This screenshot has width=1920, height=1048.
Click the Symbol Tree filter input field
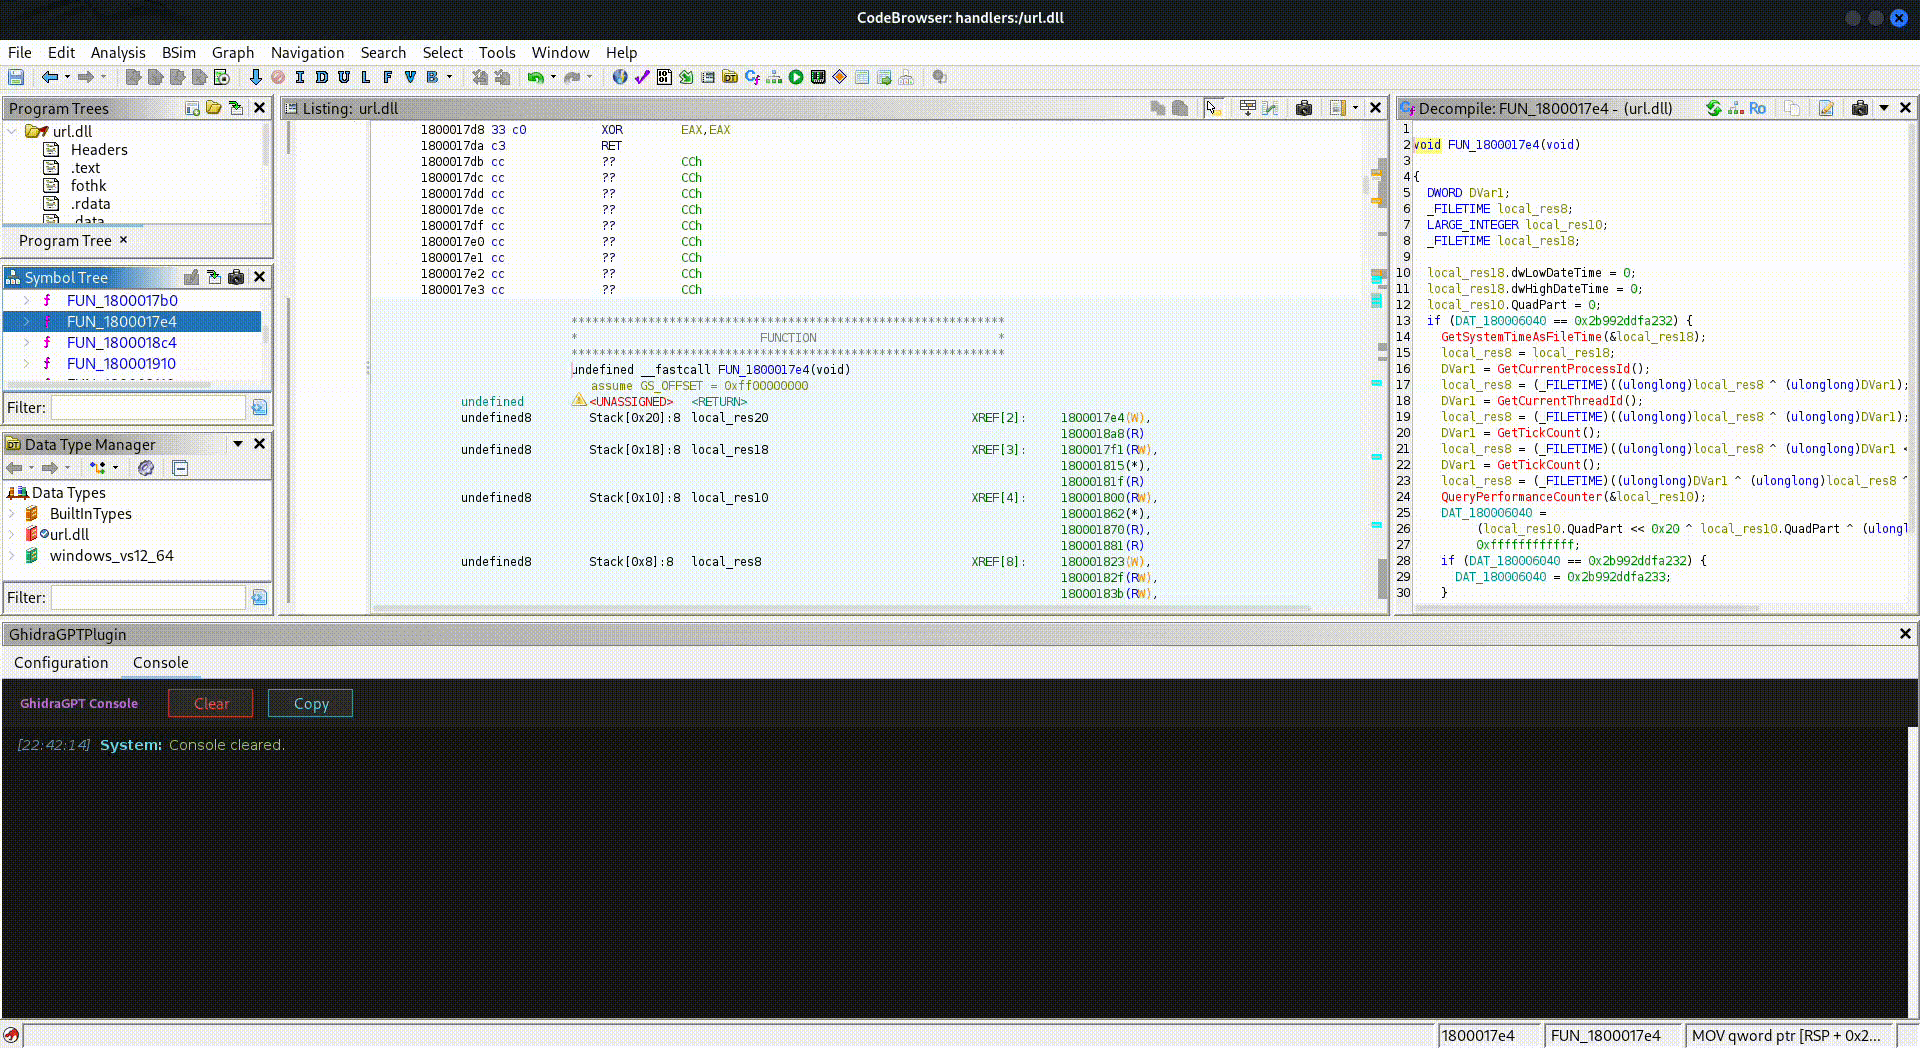(x=148, y=408)
